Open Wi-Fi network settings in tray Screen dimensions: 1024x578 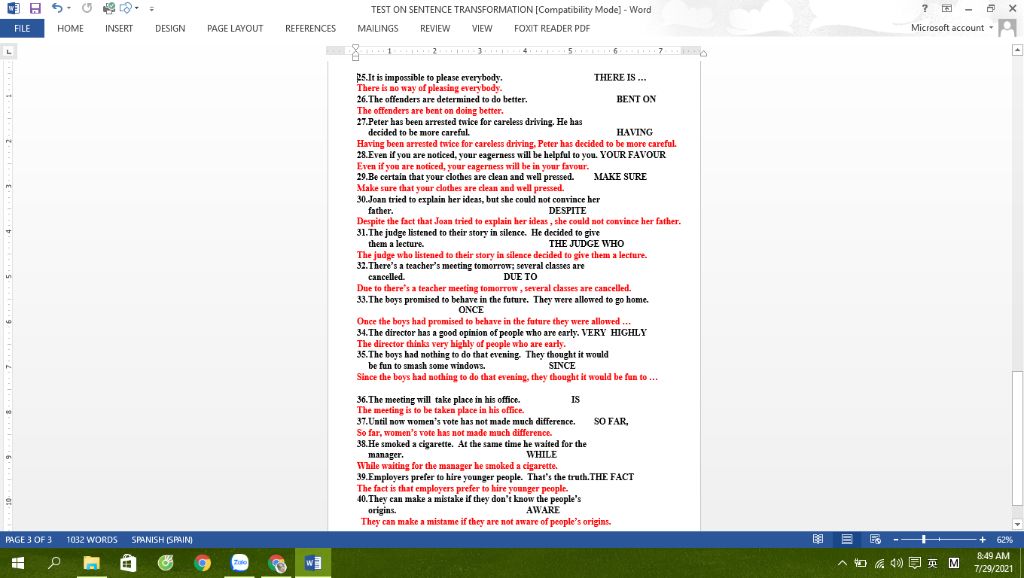tap(880, 563)
